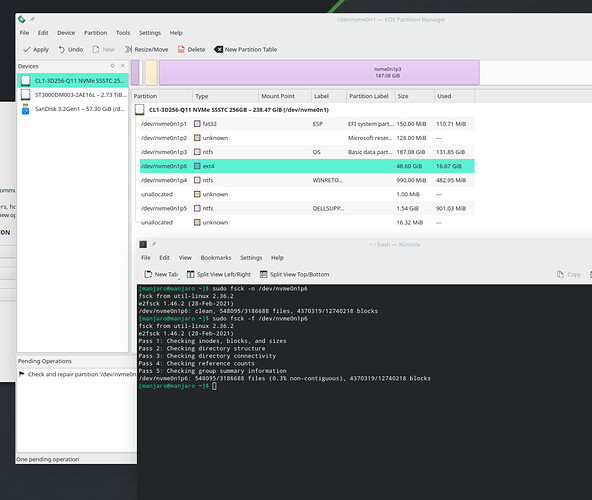Open the Konsole View menu
The image size is (592, 500).
coord(185,258)
